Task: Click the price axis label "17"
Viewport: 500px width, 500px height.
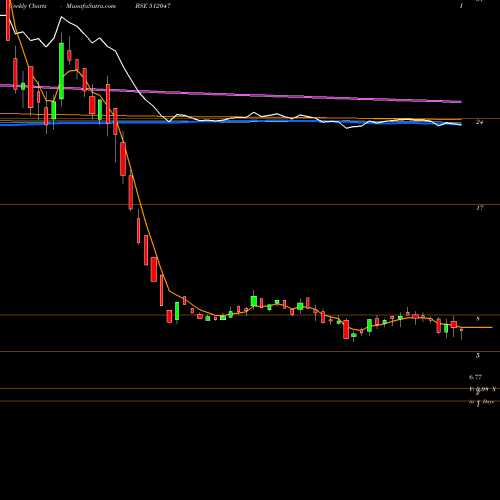Action: [480, 208]
